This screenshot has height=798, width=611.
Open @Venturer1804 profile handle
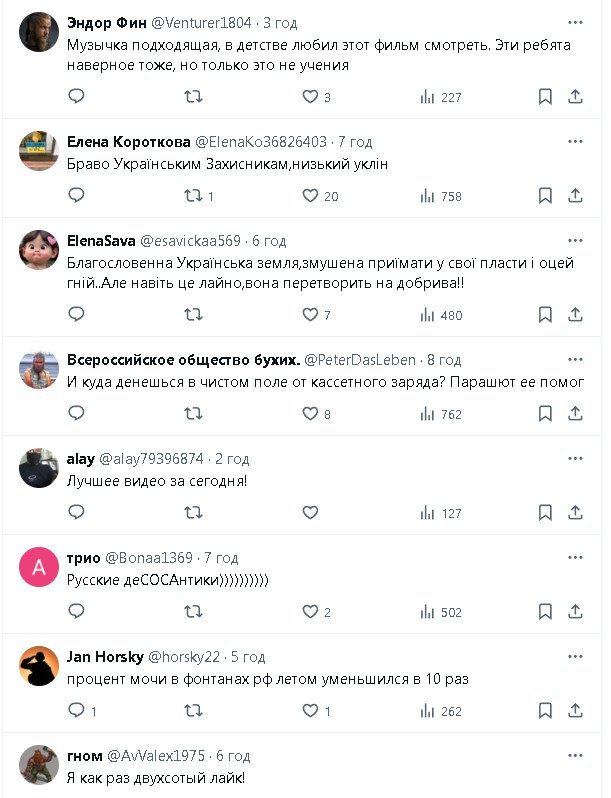[201, 22]
